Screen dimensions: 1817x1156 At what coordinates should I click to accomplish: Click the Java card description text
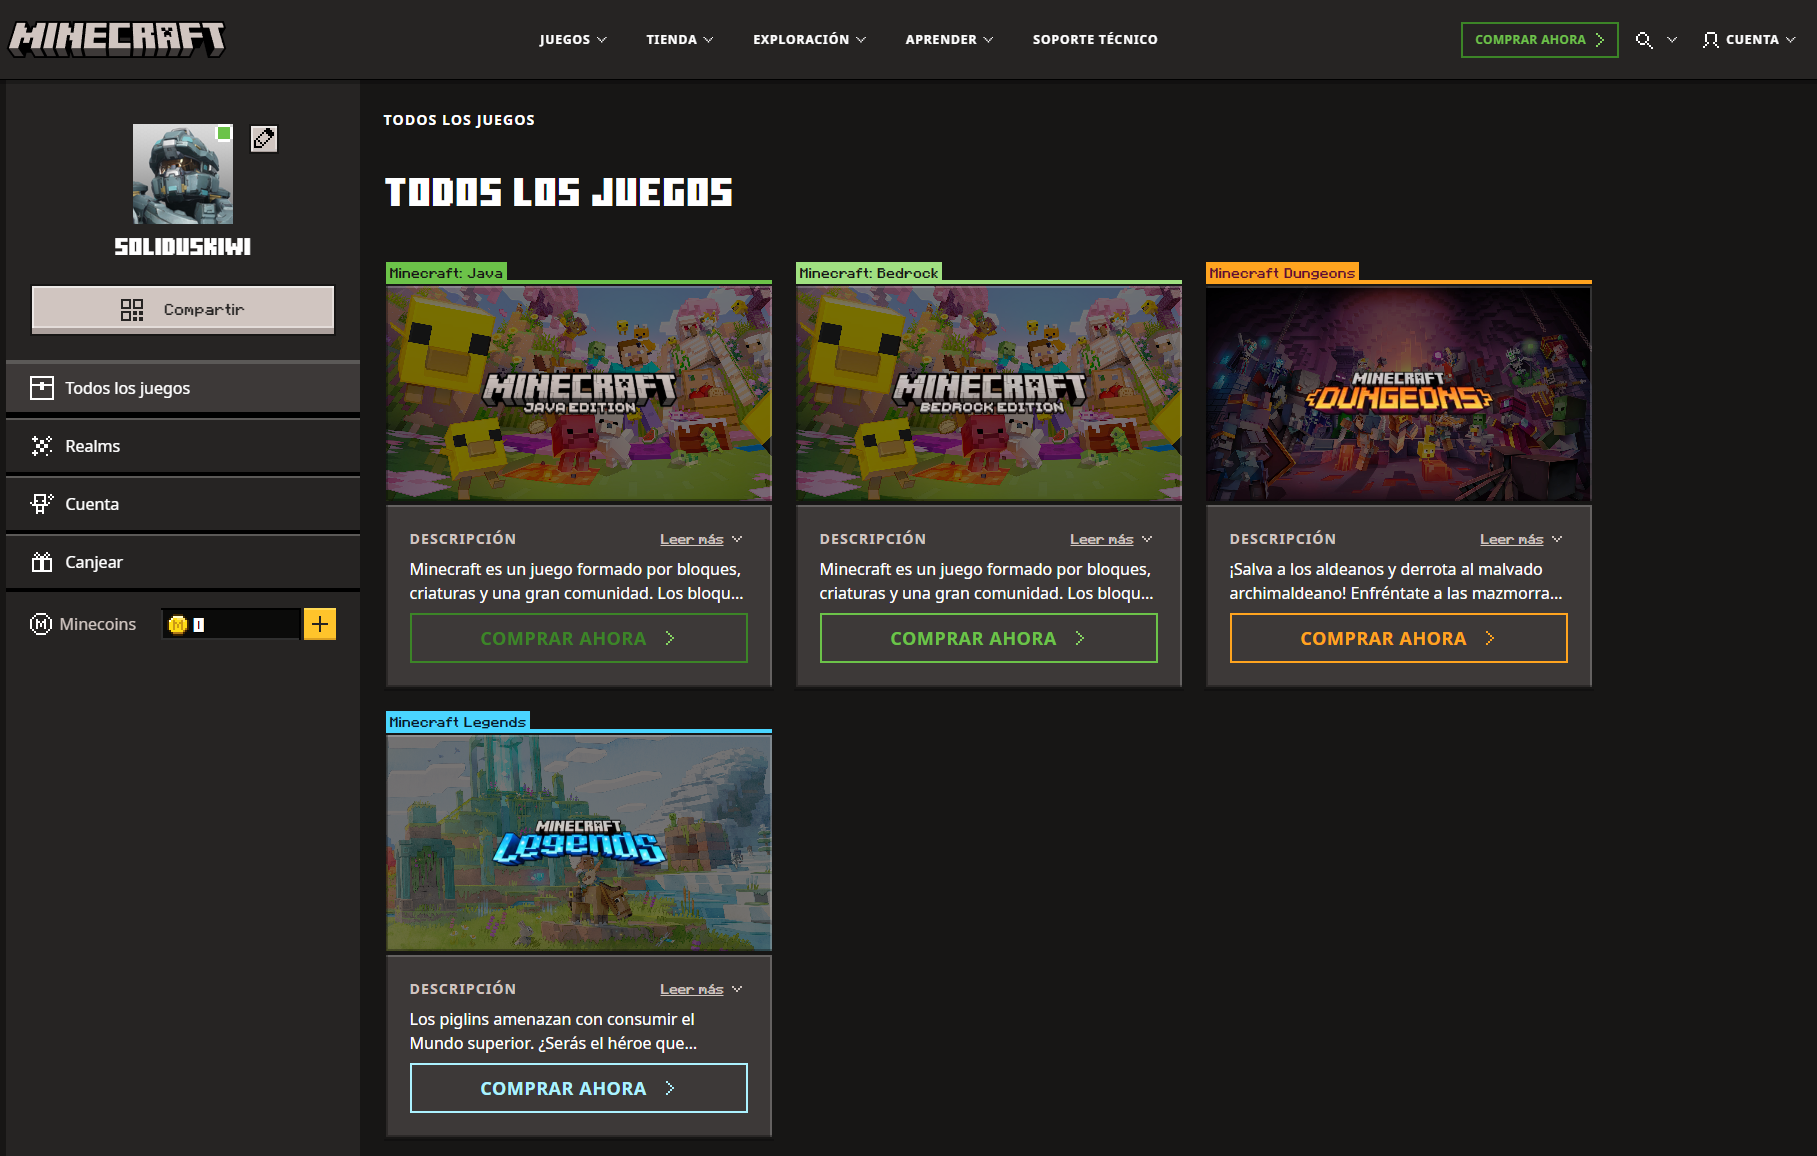[577, 581]
